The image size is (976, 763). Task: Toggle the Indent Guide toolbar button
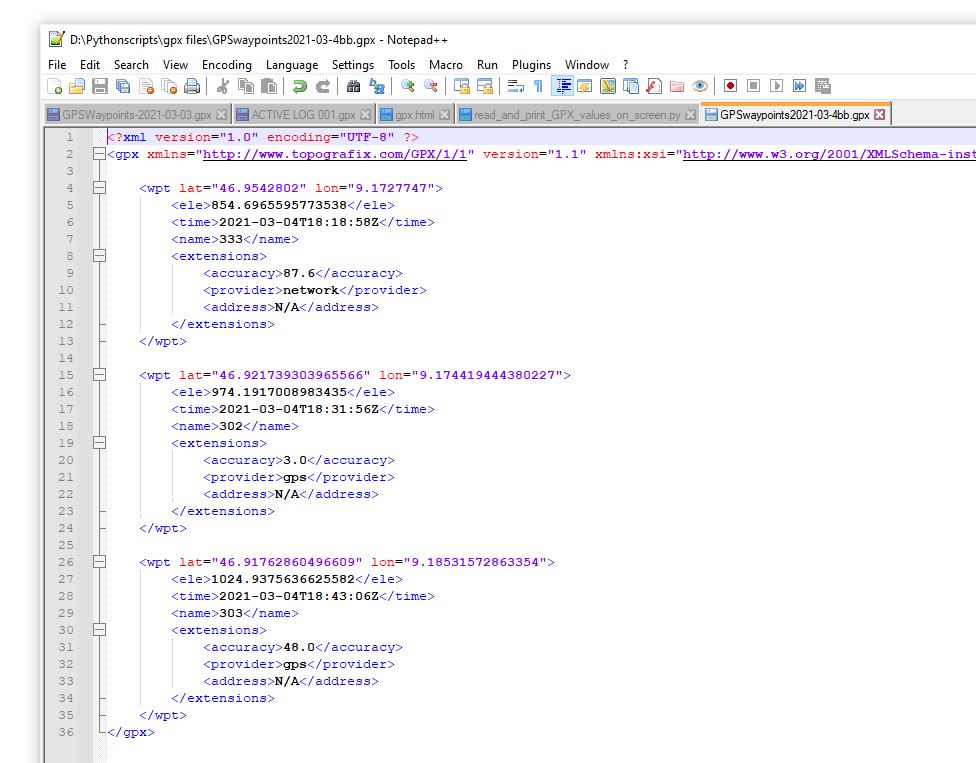562,87
